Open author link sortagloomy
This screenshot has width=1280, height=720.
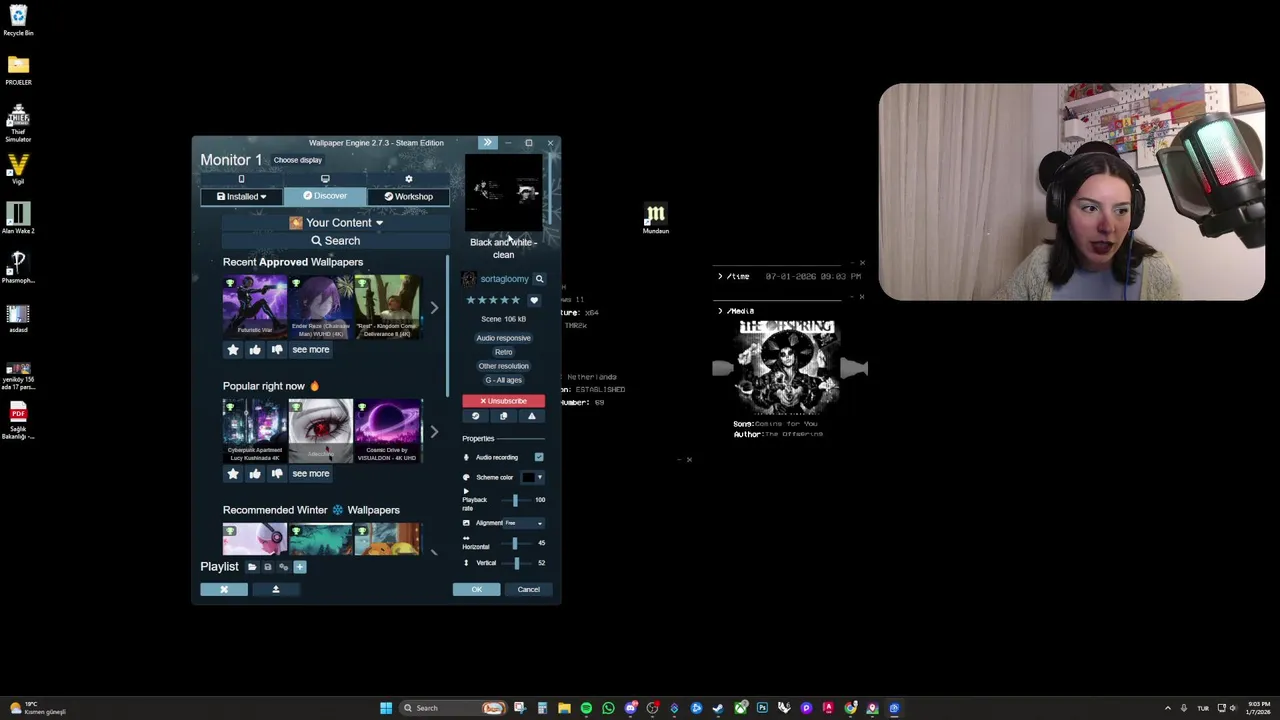[504, 279]
